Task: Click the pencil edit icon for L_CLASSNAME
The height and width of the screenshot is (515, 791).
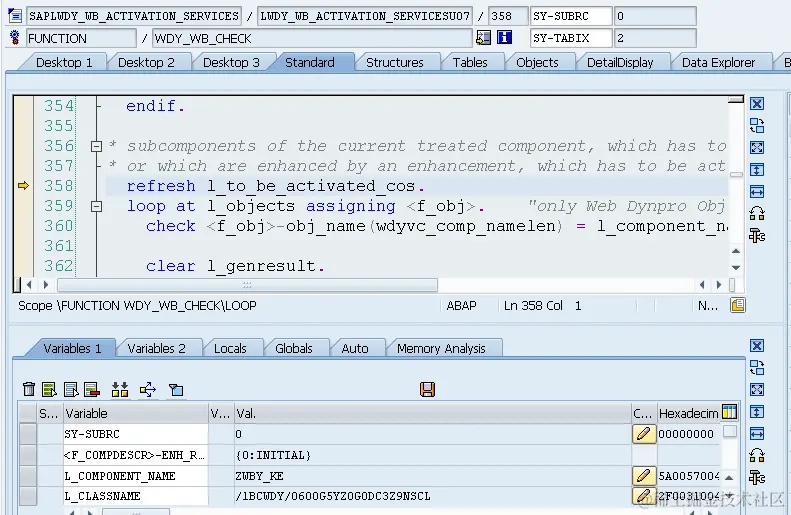Action: tap(644, 496)
